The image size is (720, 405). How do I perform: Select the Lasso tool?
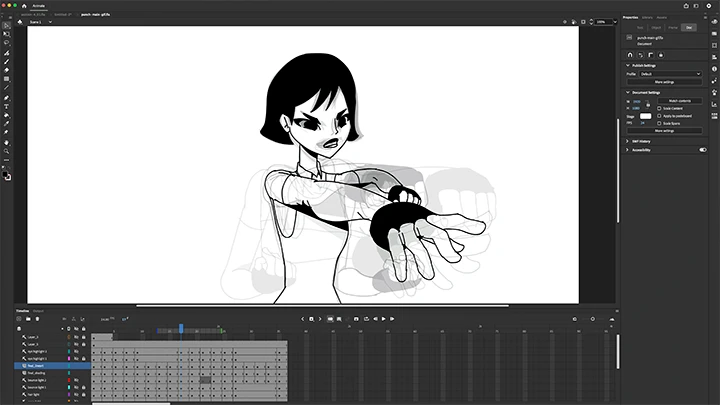coord(6,43)
